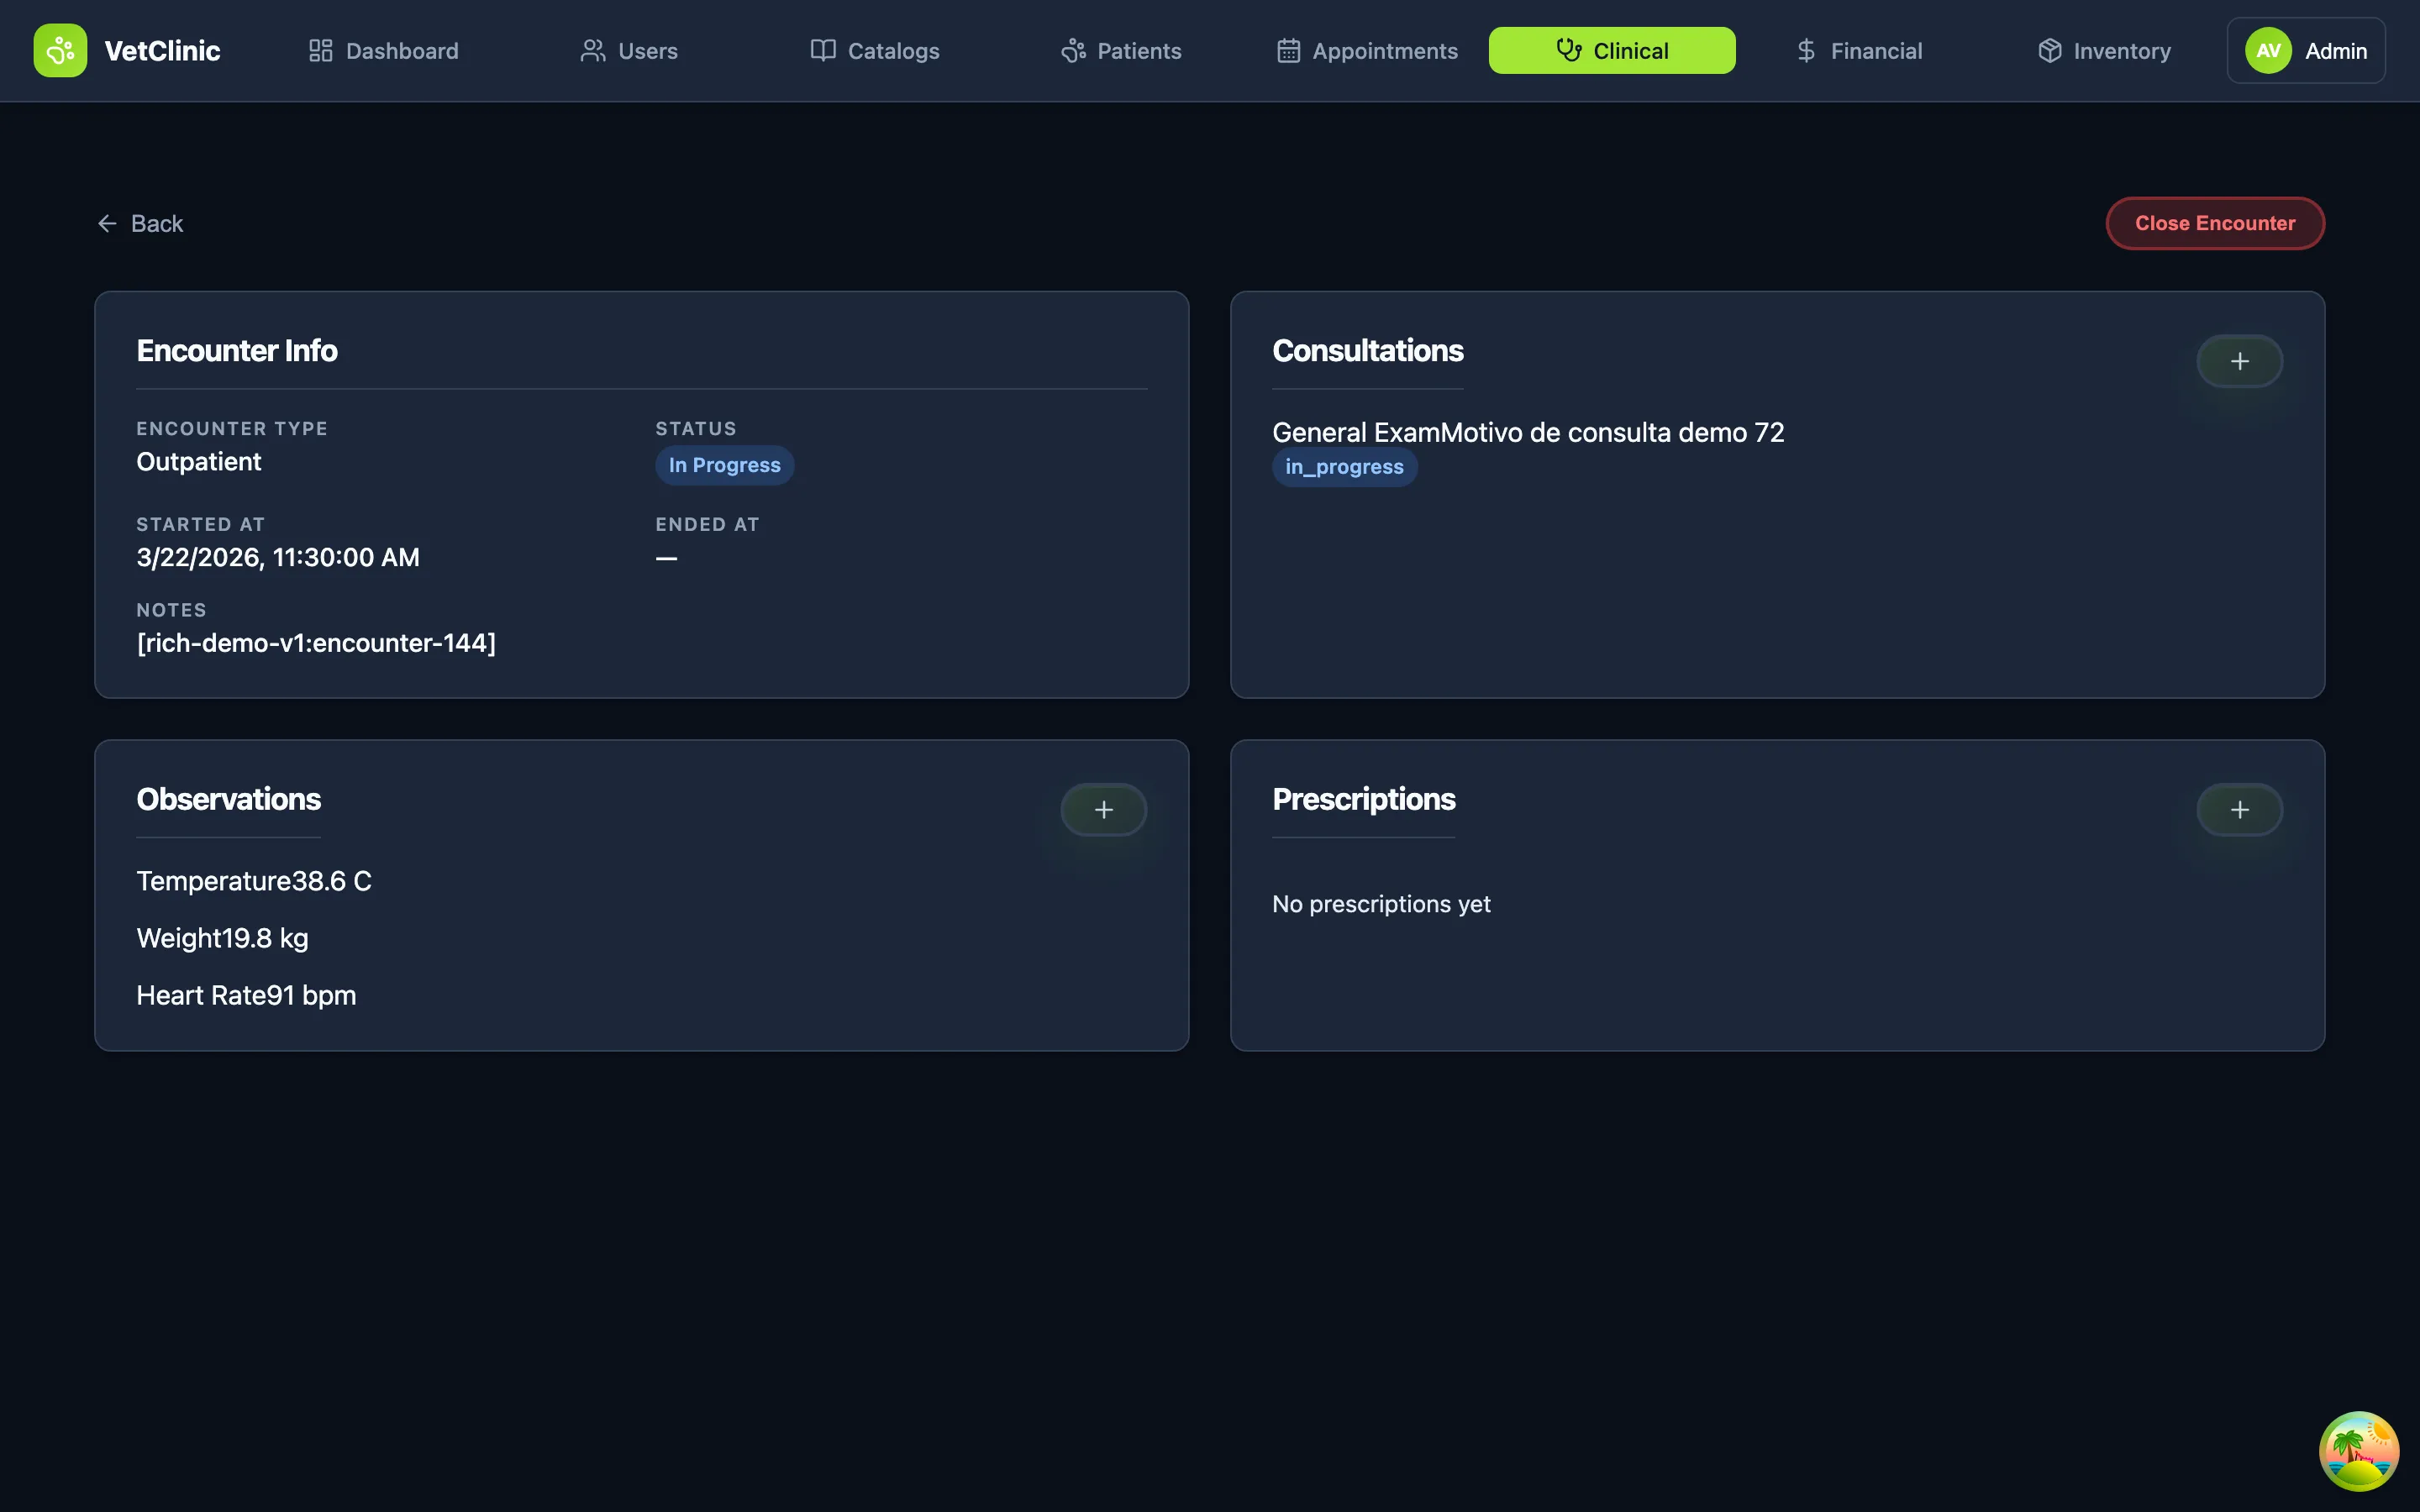The width and height of the screenshot is (2420, 1512).
Task: Open the Appointments tab
Action: point(1367,50)
